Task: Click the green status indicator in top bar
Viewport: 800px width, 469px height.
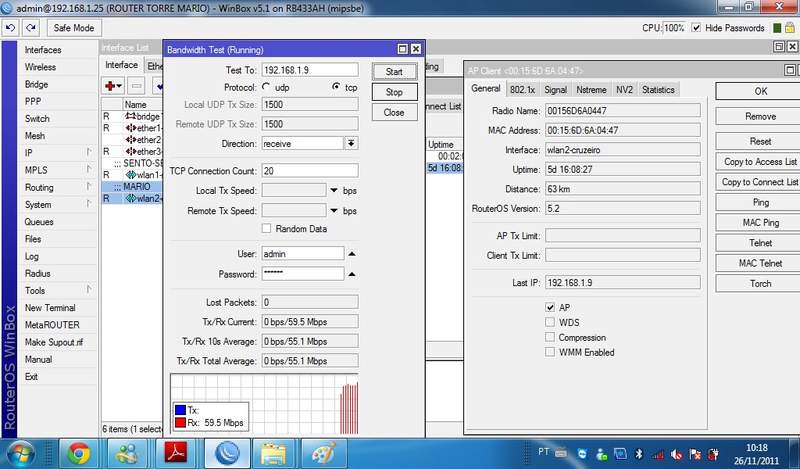Action: click(x=777, y=28)
